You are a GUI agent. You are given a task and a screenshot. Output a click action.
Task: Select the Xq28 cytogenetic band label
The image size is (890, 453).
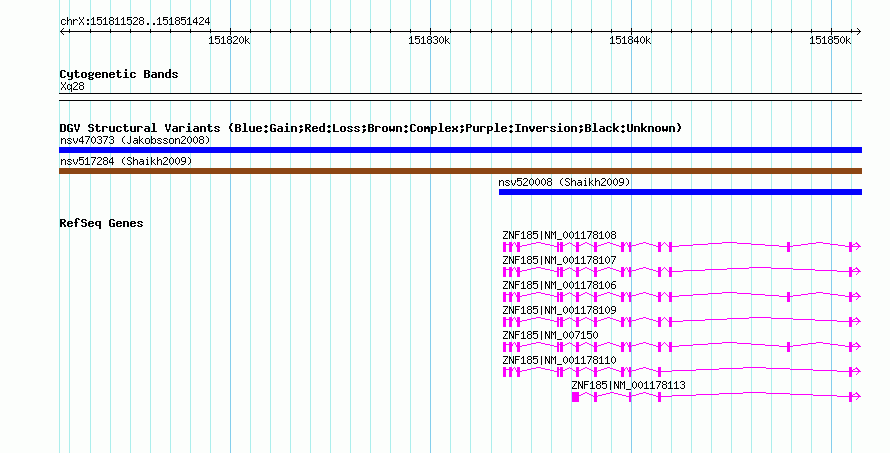[x=72, y=87]
